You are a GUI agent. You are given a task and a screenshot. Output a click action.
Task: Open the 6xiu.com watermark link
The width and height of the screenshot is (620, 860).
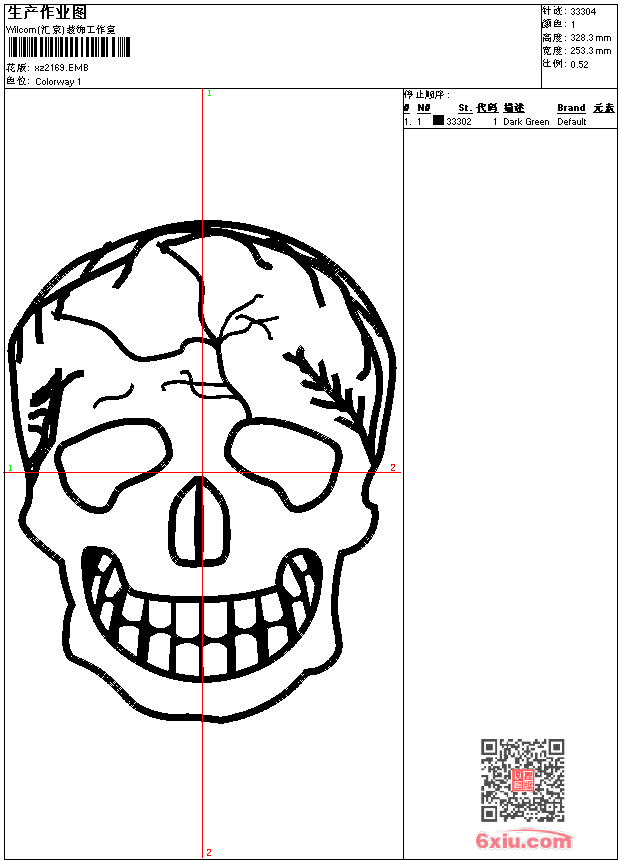tap(523, 842)
